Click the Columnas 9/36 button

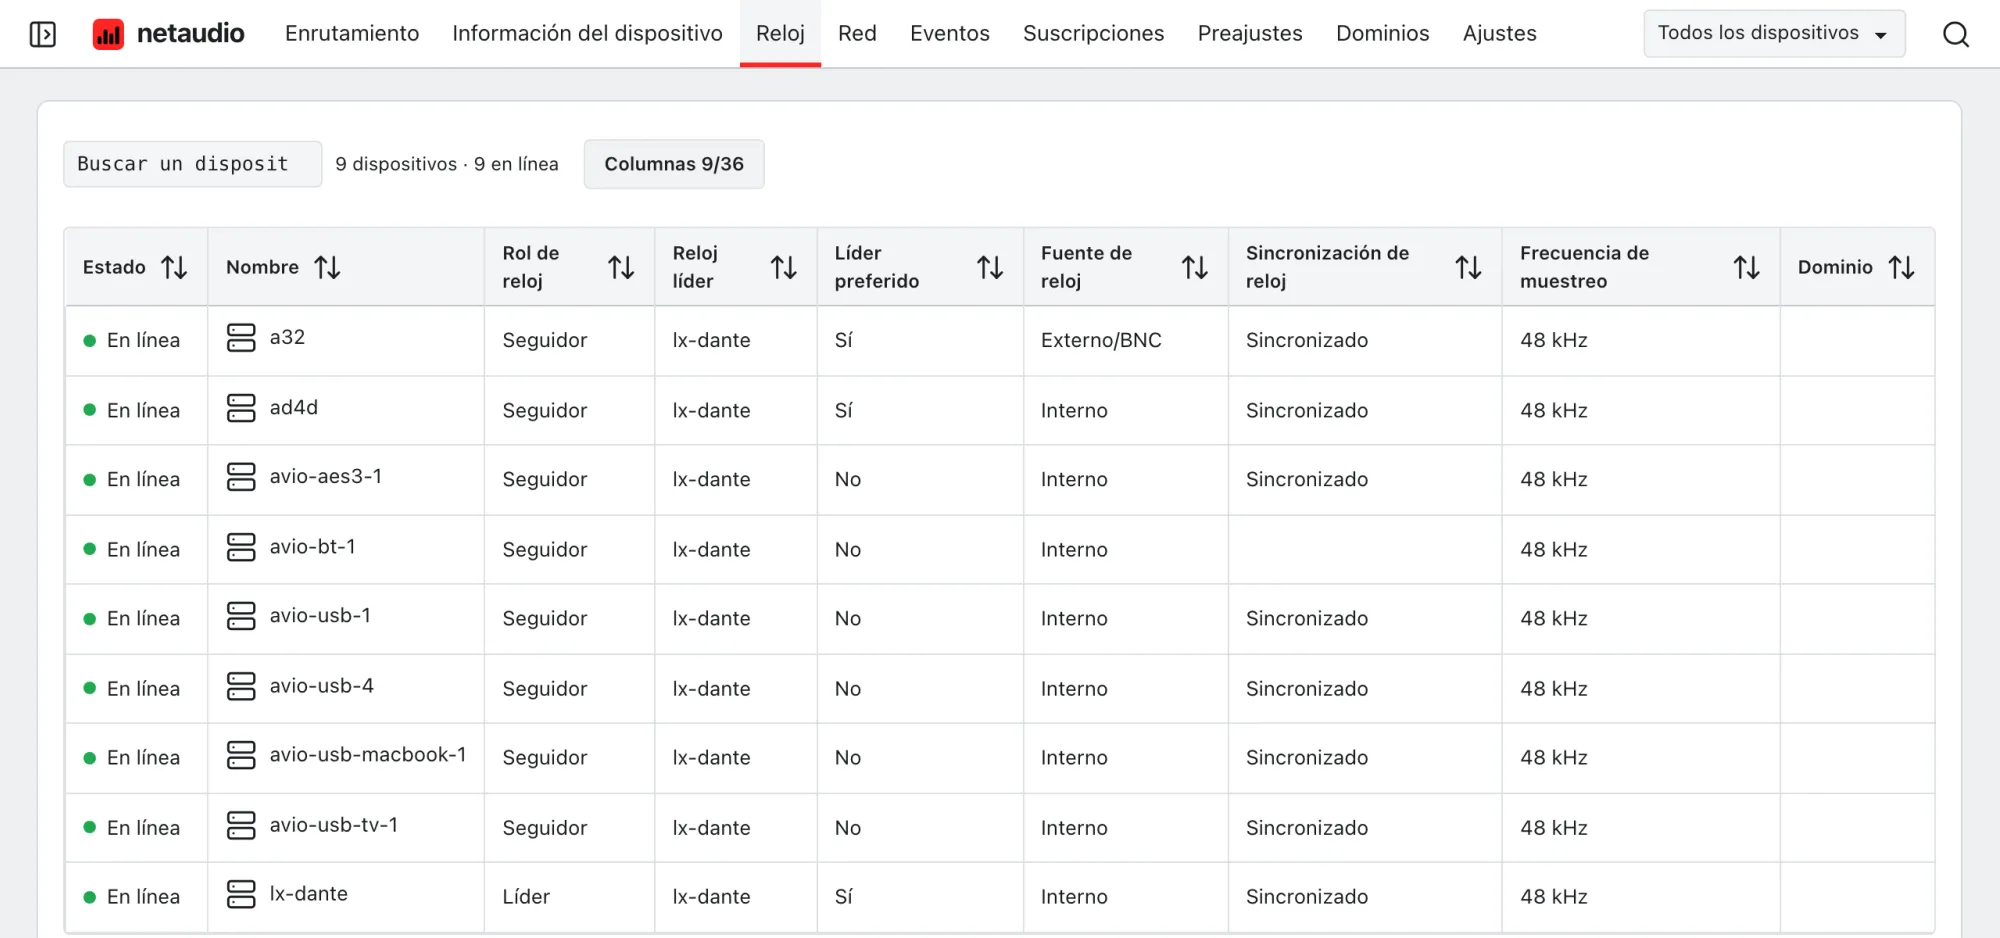coord(674,164)
